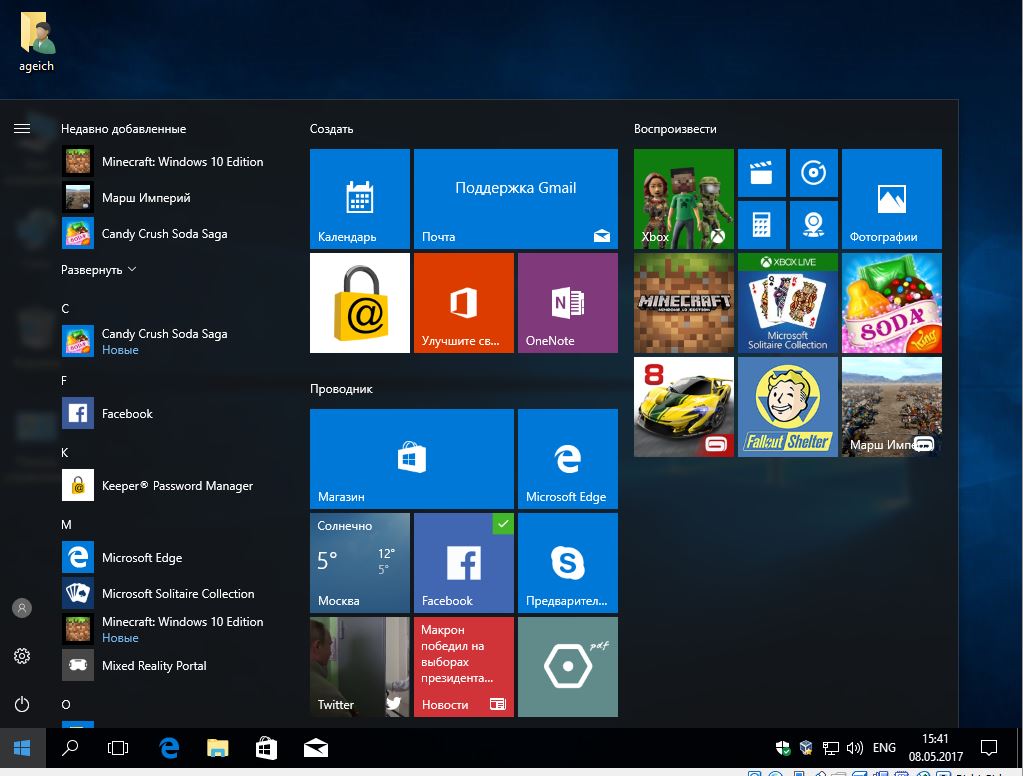The width and height of the screenshot is (1023, 776).
Task: Open the Calculator small tile
Action: click(x=761, y=225)
